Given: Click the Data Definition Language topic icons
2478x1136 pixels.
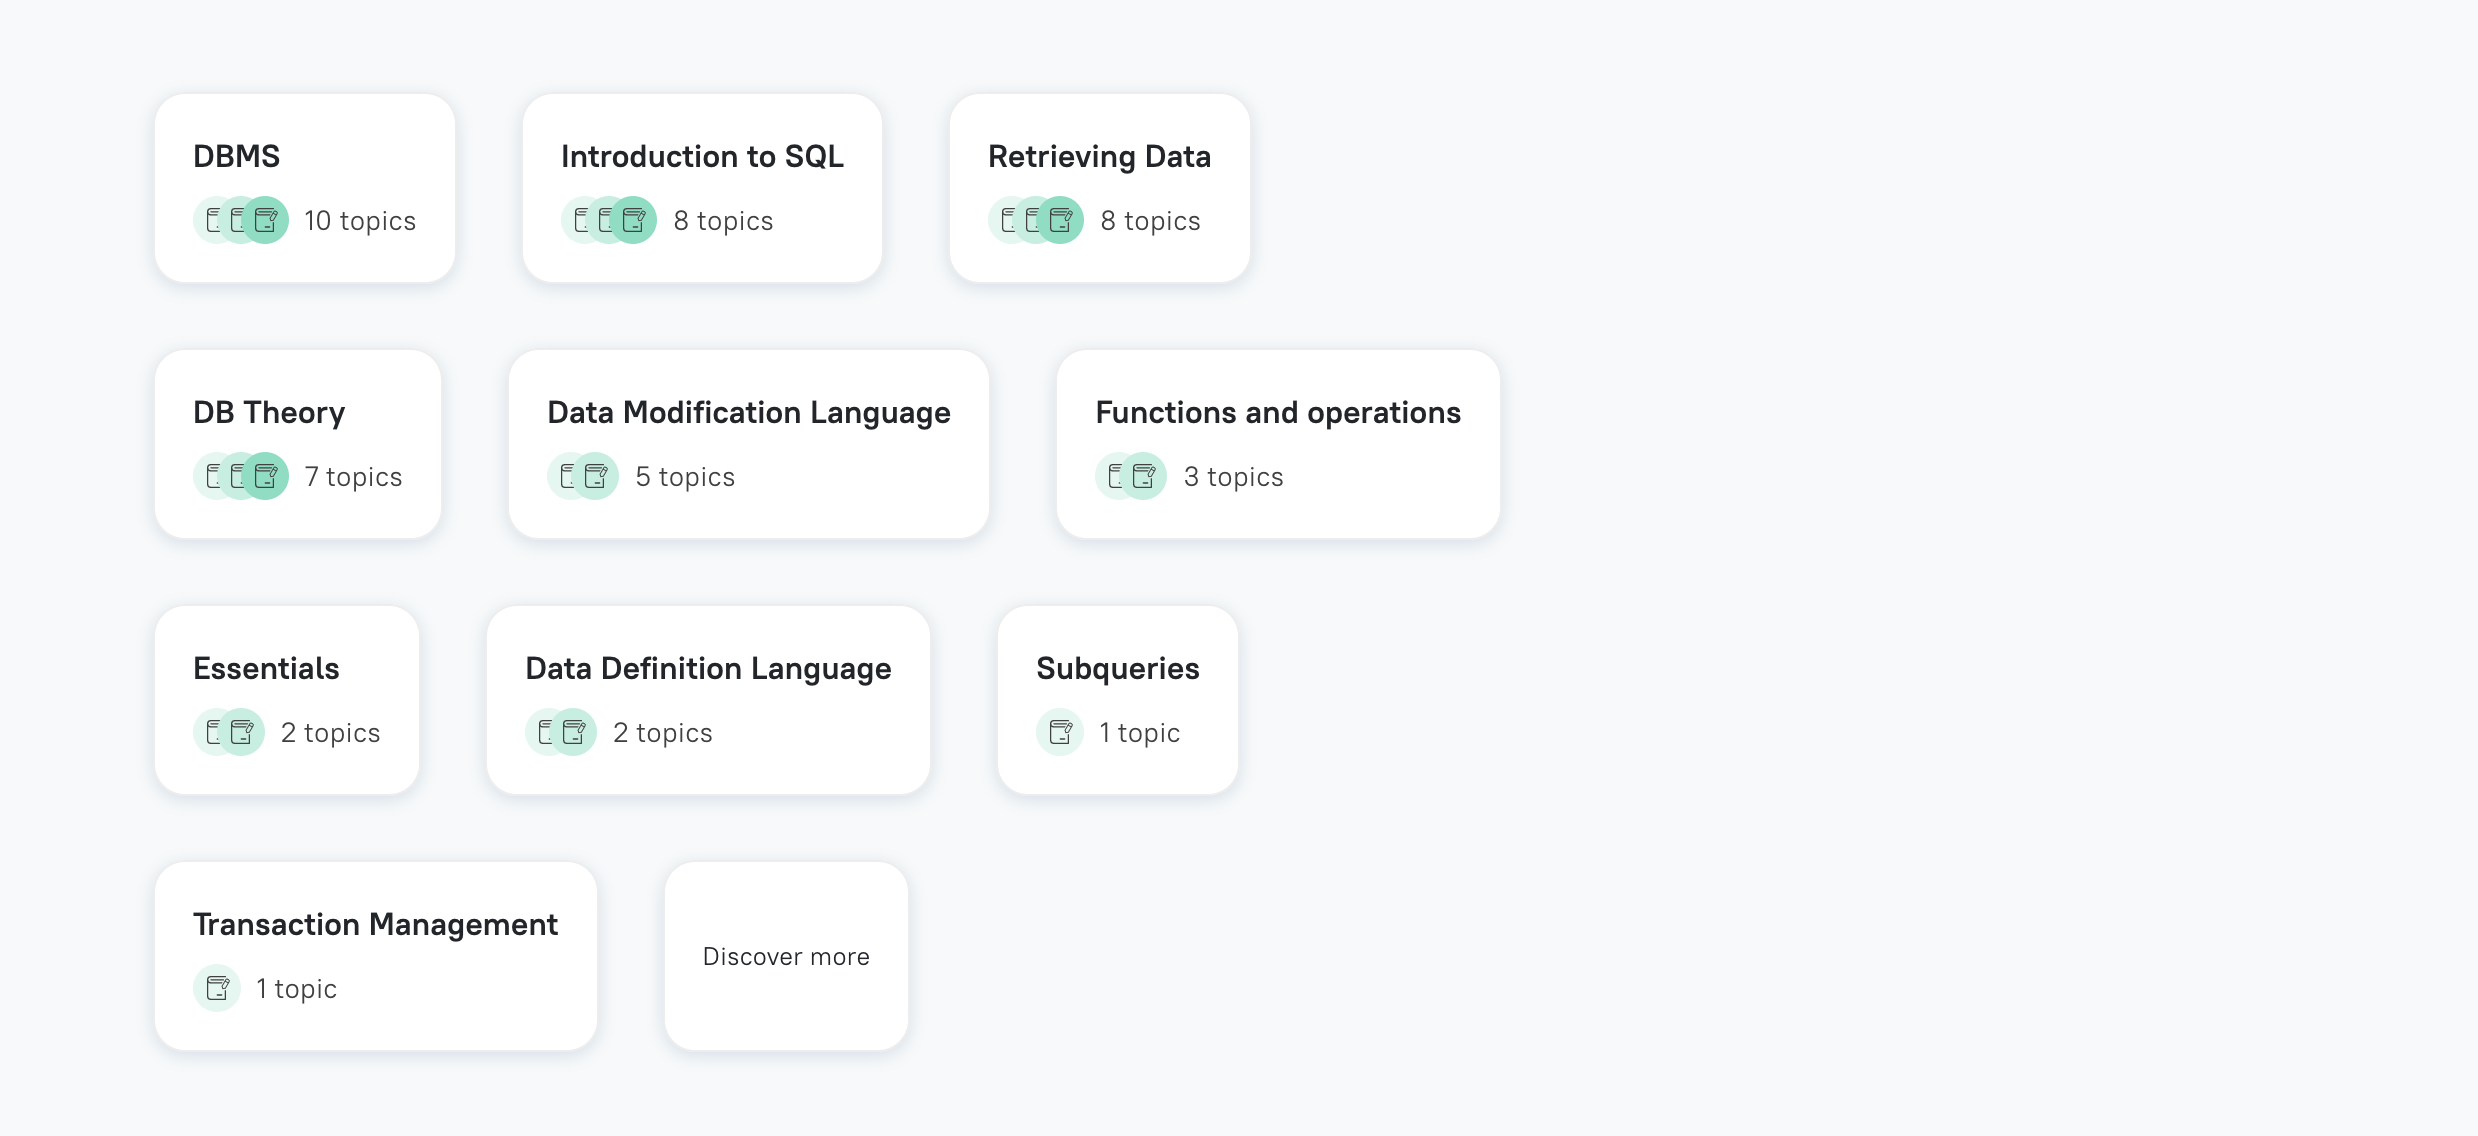Looking at the screenshot, I should pyautogui.click(x=561, y=732).
